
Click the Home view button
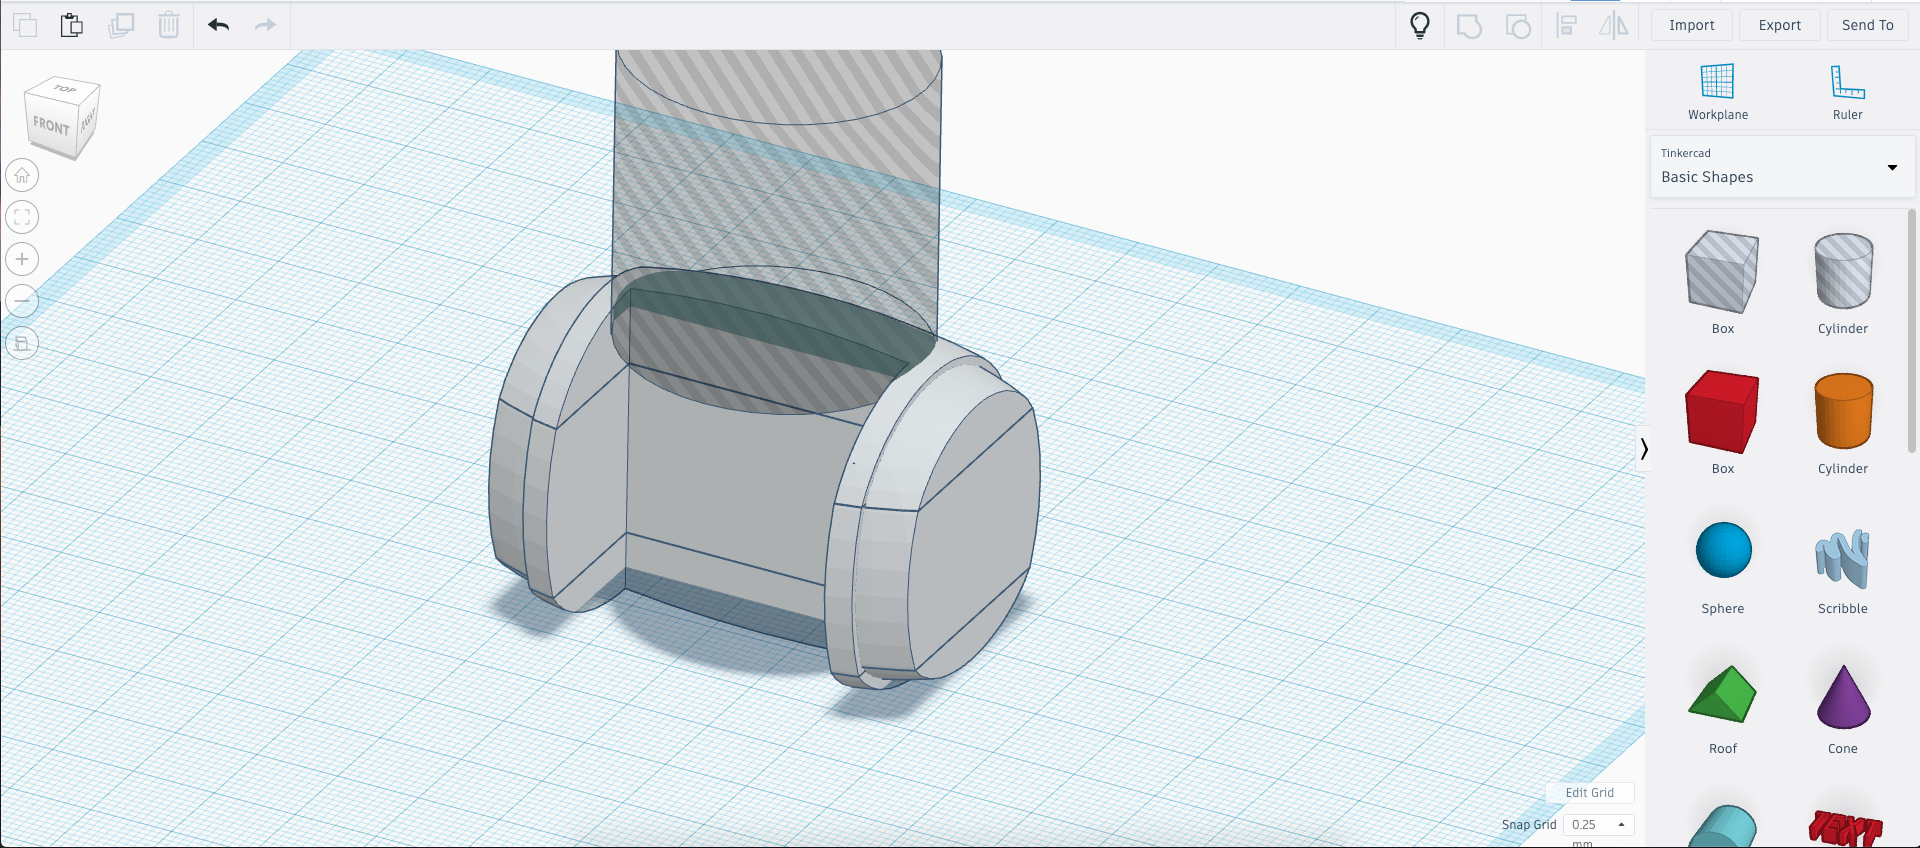[22, 176]
